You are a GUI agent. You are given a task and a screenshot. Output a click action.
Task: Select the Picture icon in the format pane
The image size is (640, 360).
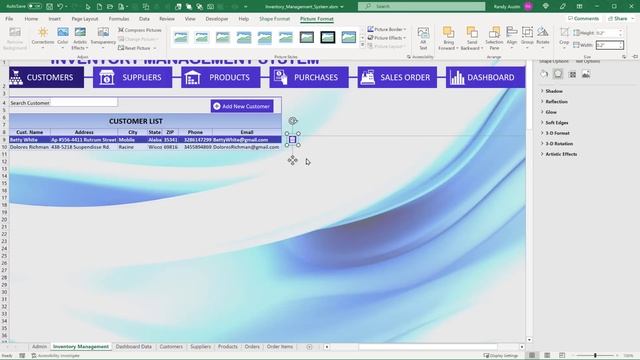tap(586, 74)
